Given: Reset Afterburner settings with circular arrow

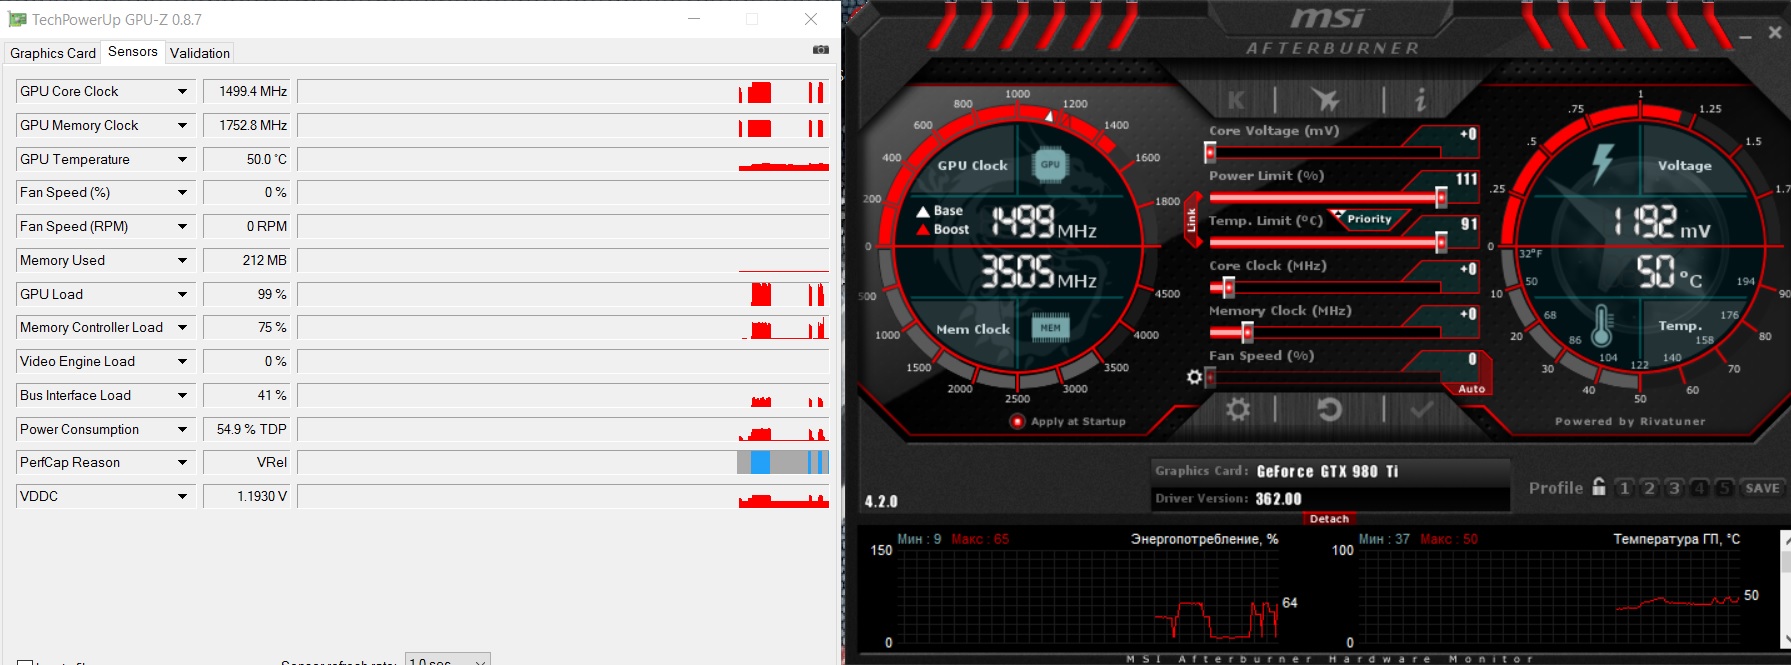Looking at the screenshot, I should pyautogui.click(x=1329, y=409).
